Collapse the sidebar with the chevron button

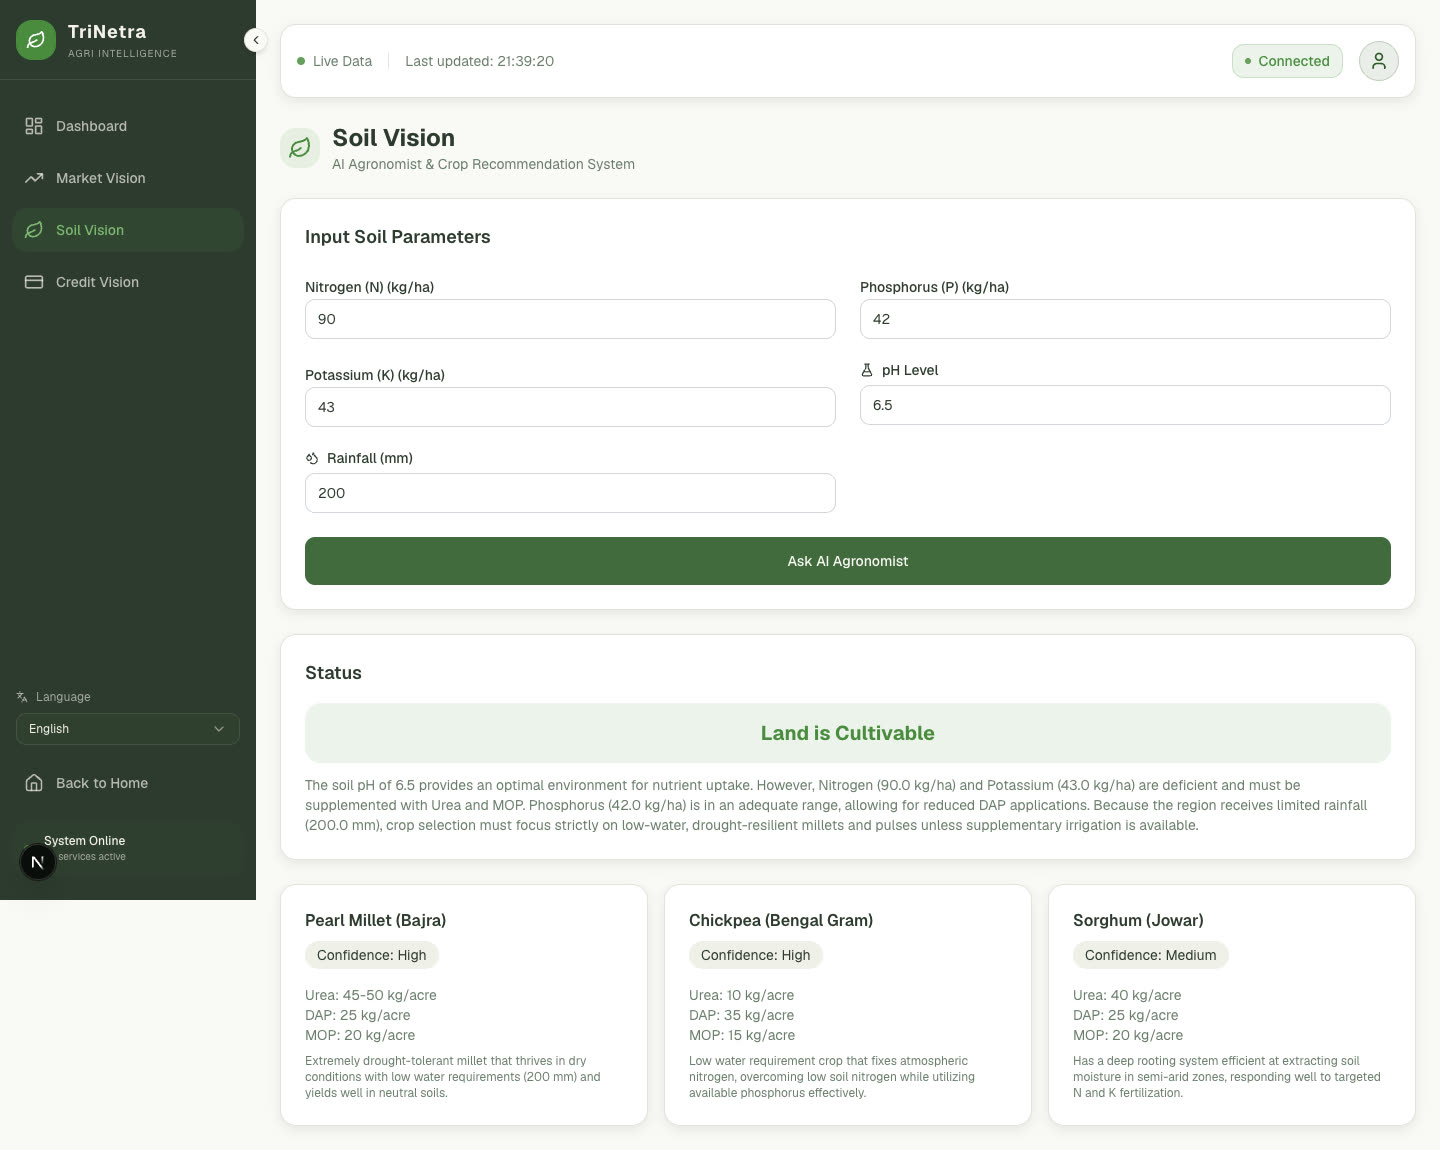click(x=256, y=40)
